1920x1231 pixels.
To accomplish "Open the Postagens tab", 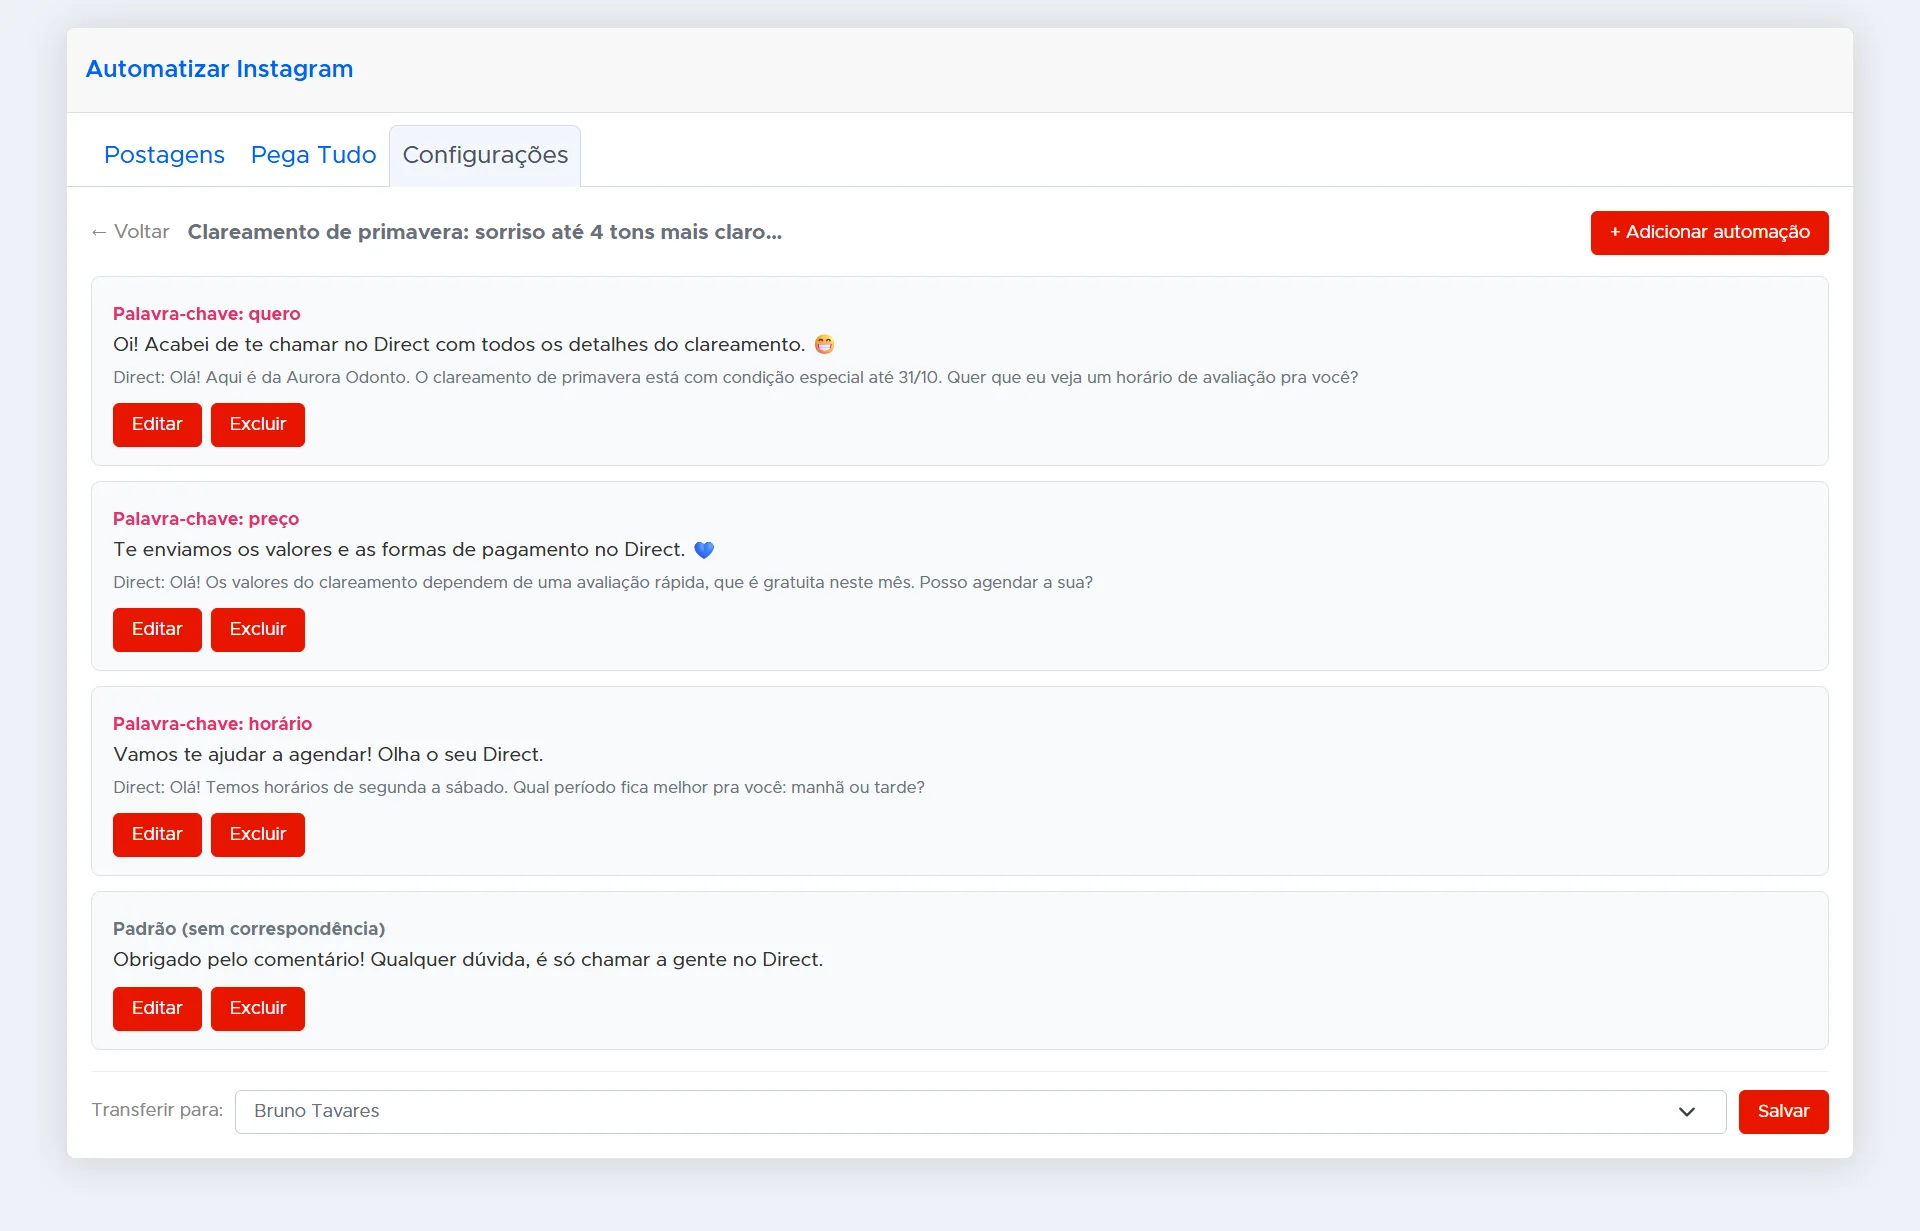I will [x=164, y=155].
